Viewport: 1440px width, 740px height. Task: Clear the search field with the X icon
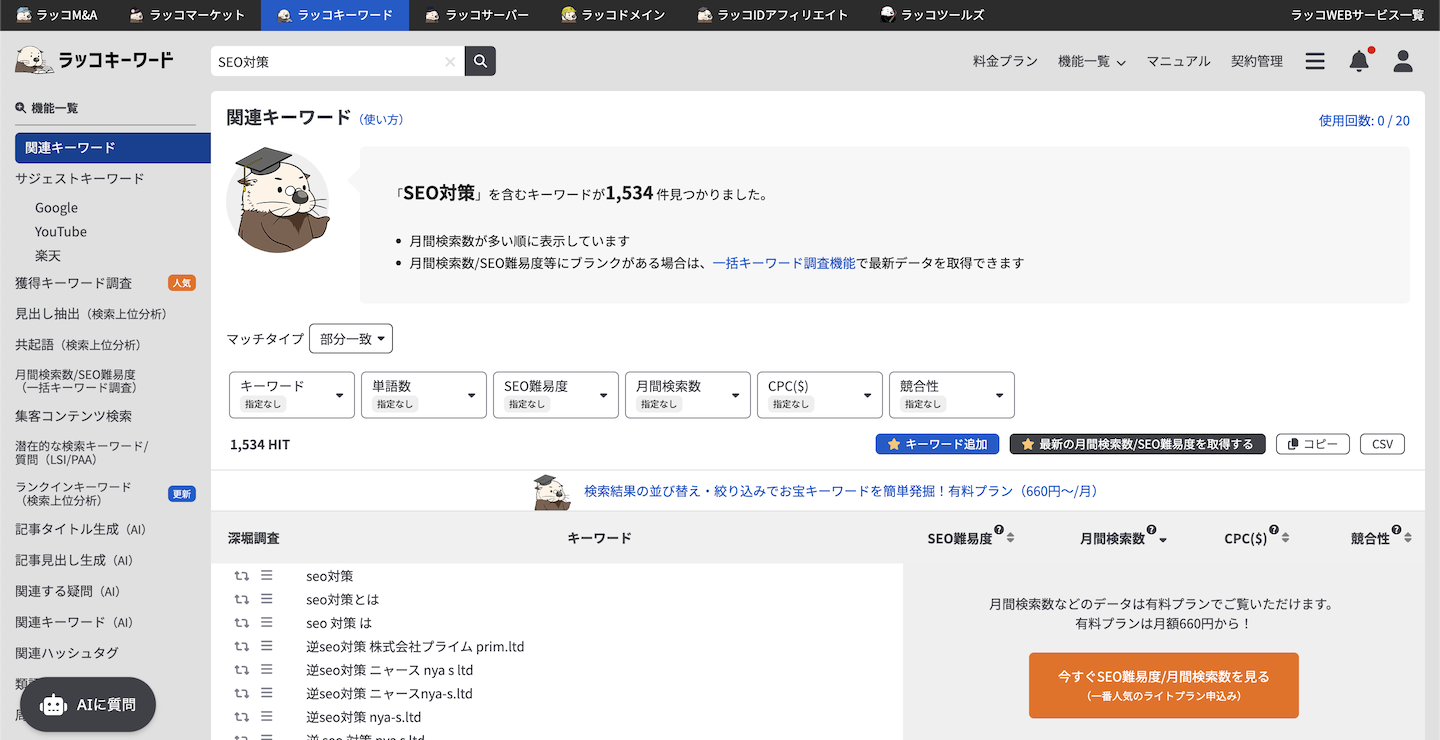coord(450,62)
